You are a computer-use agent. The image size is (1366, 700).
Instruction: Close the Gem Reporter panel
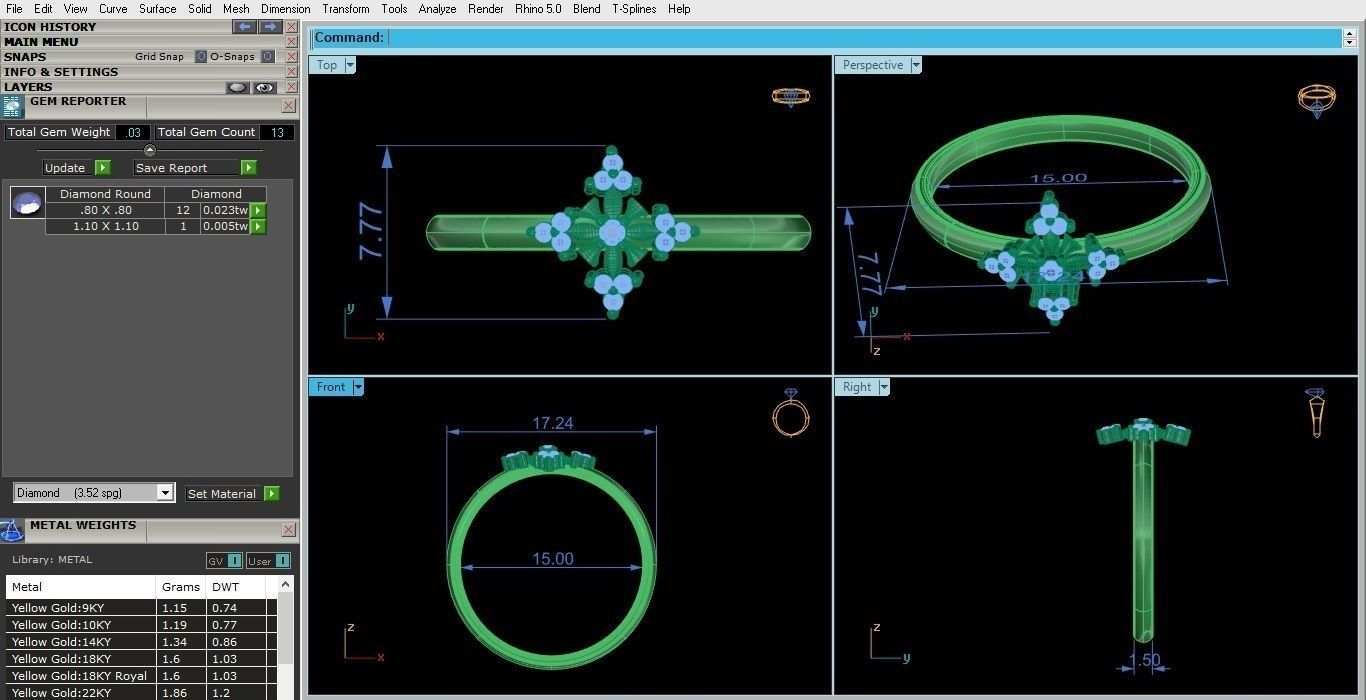[x=288, y=105]
